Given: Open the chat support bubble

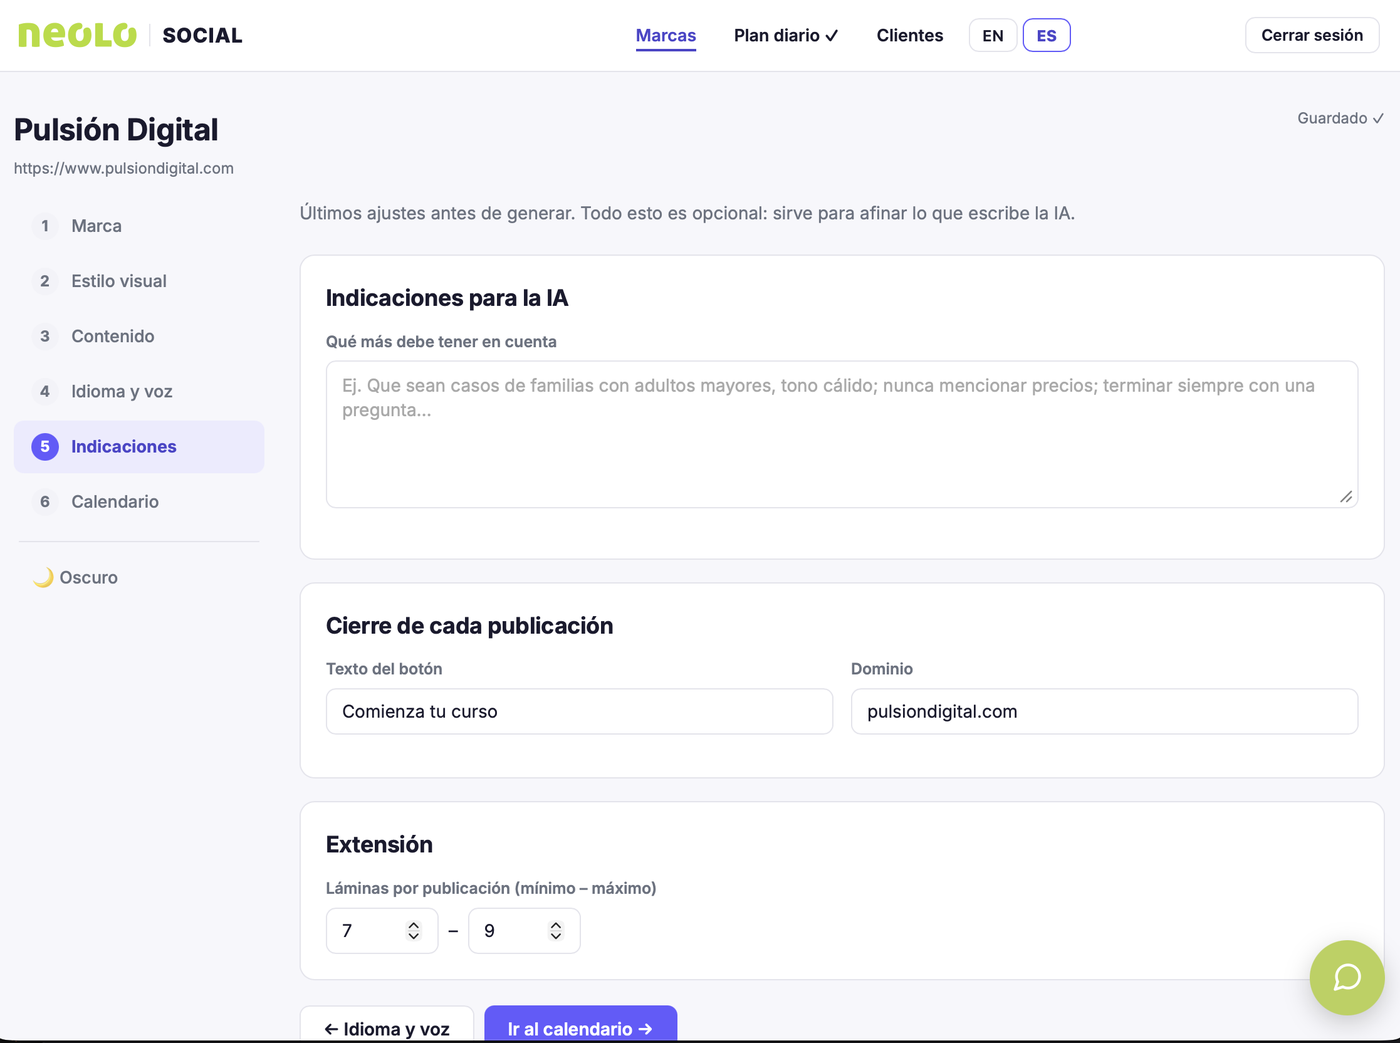Looking at the screenshot, I should (1347, 977).
